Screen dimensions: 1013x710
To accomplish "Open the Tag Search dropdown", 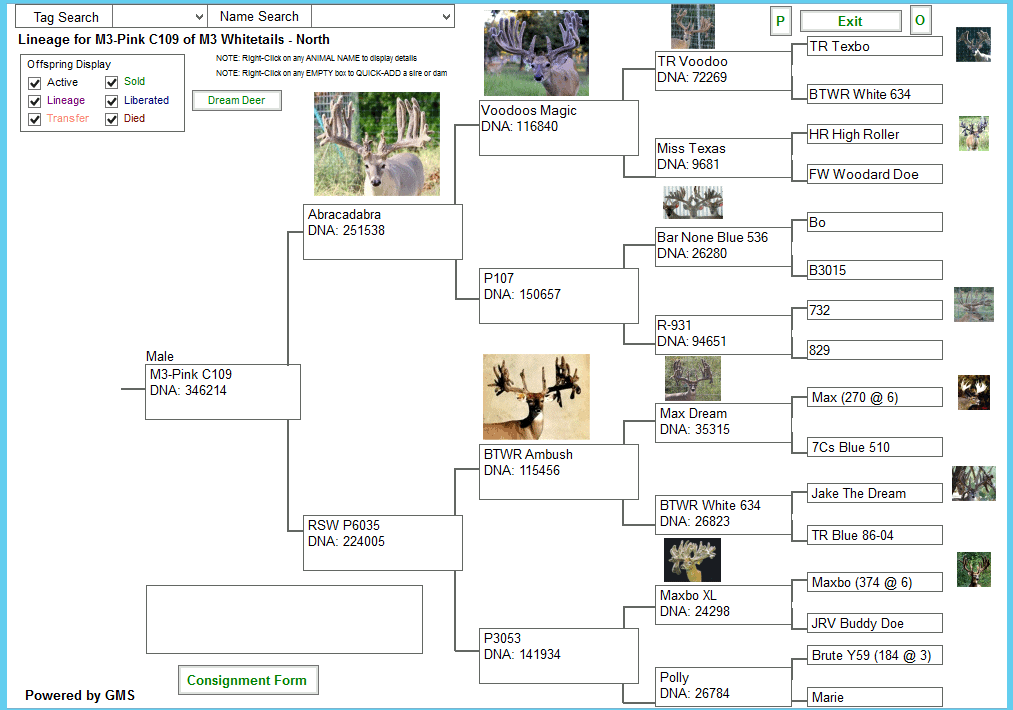I will point(159,17).
